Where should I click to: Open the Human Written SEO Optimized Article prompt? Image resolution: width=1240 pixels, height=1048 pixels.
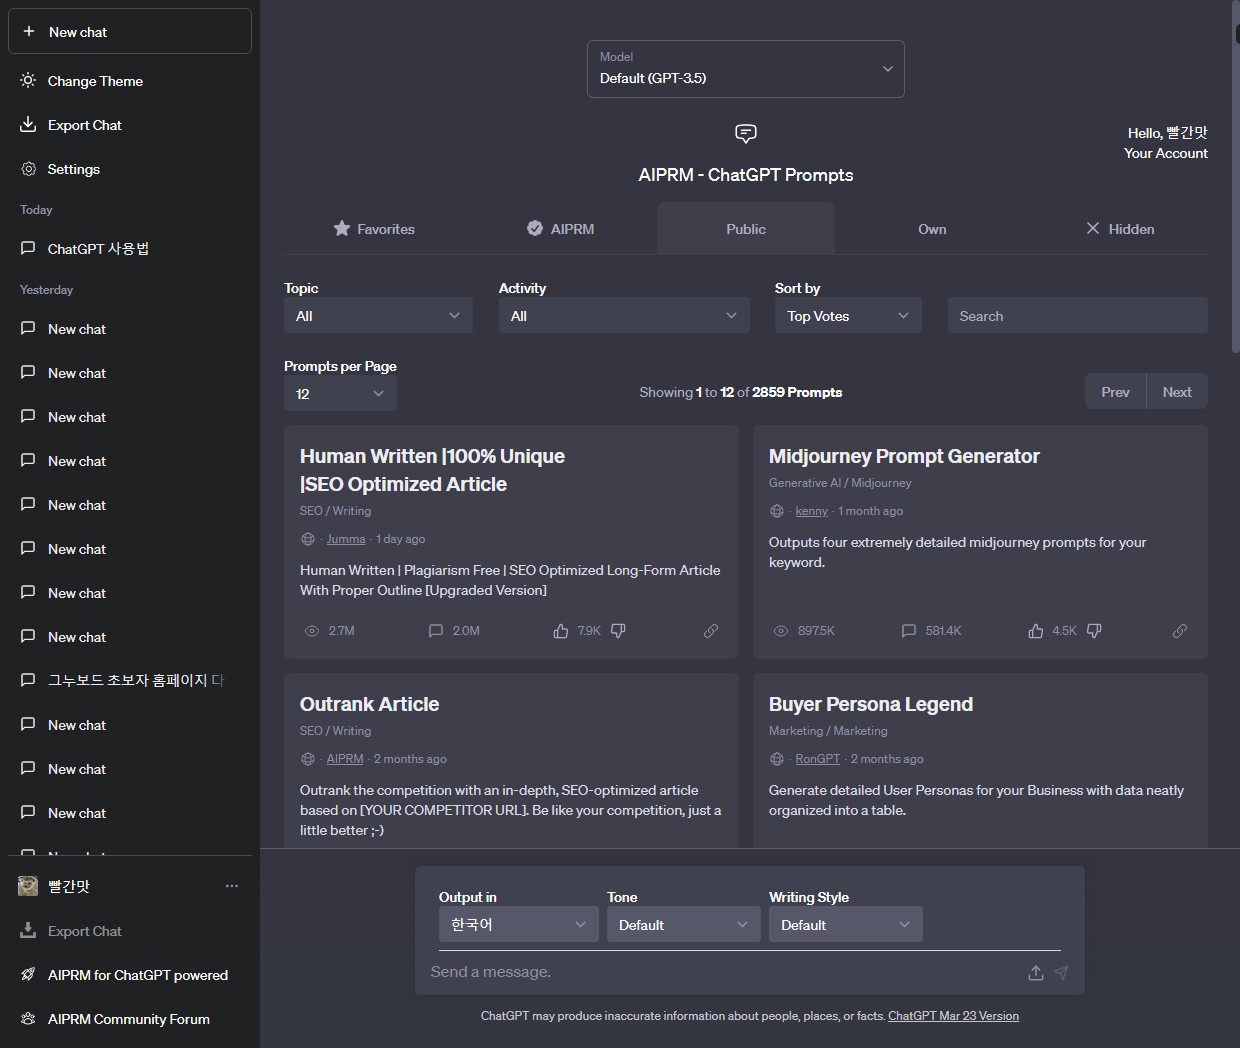point(432,470)
